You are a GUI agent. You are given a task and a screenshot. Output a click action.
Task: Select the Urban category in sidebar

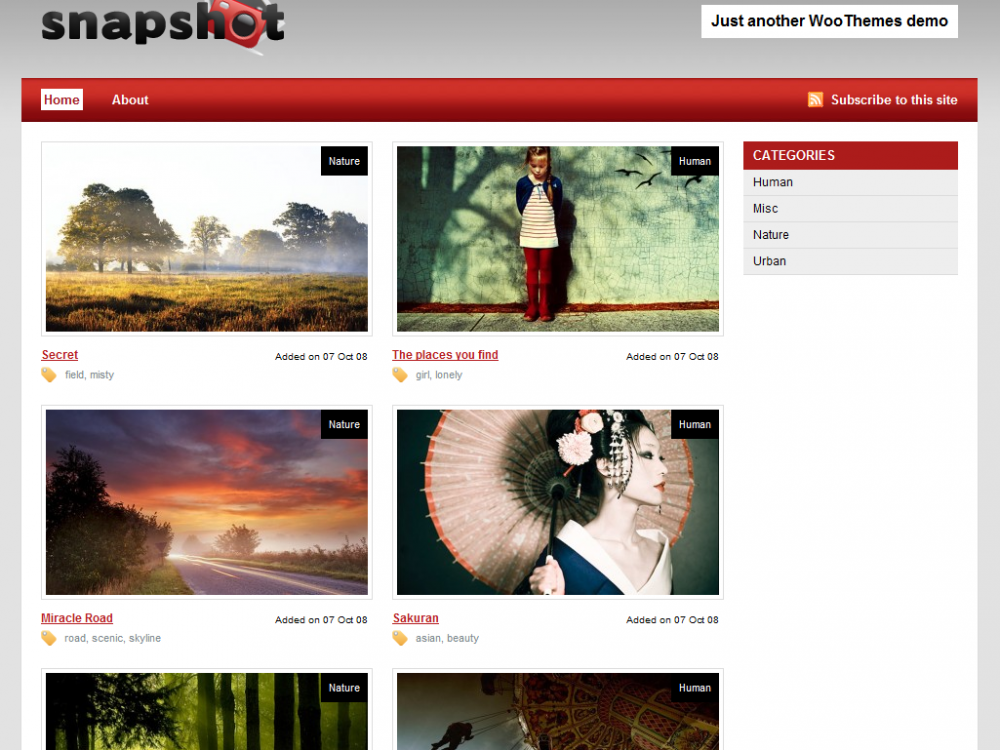pyautogui.click(x=850, y=261)
